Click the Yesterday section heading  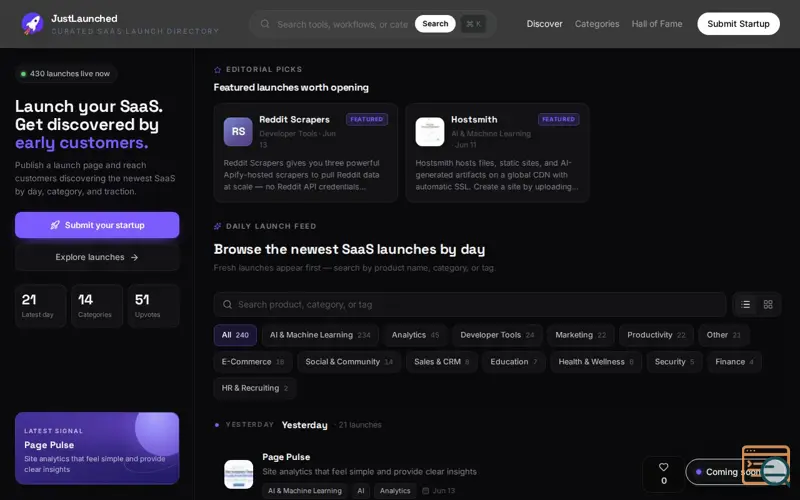pos(305,425)
